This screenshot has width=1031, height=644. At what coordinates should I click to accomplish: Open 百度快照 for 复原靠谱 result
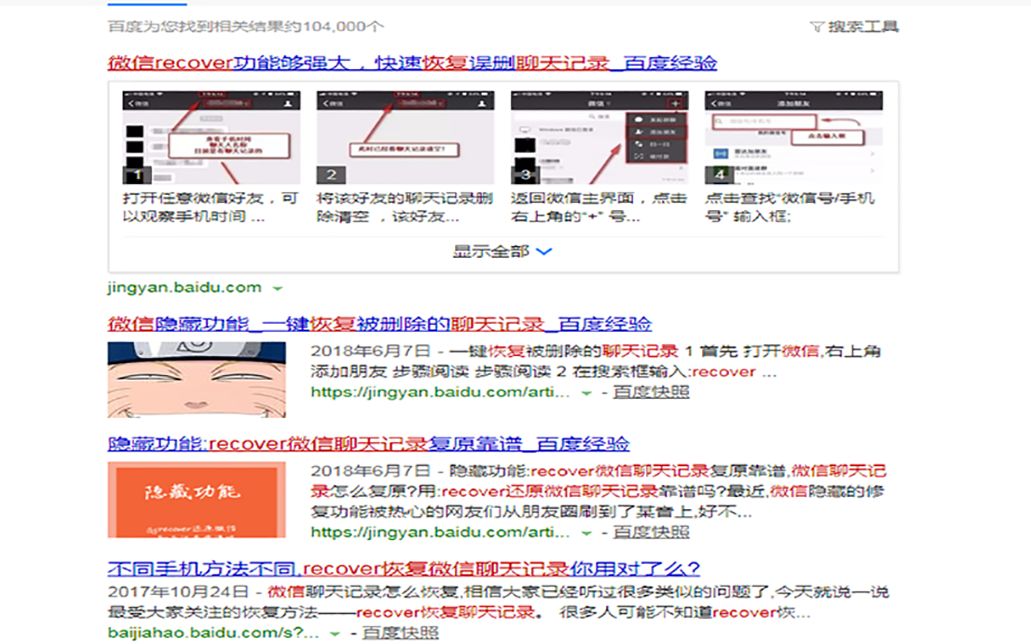click(651, 532)
